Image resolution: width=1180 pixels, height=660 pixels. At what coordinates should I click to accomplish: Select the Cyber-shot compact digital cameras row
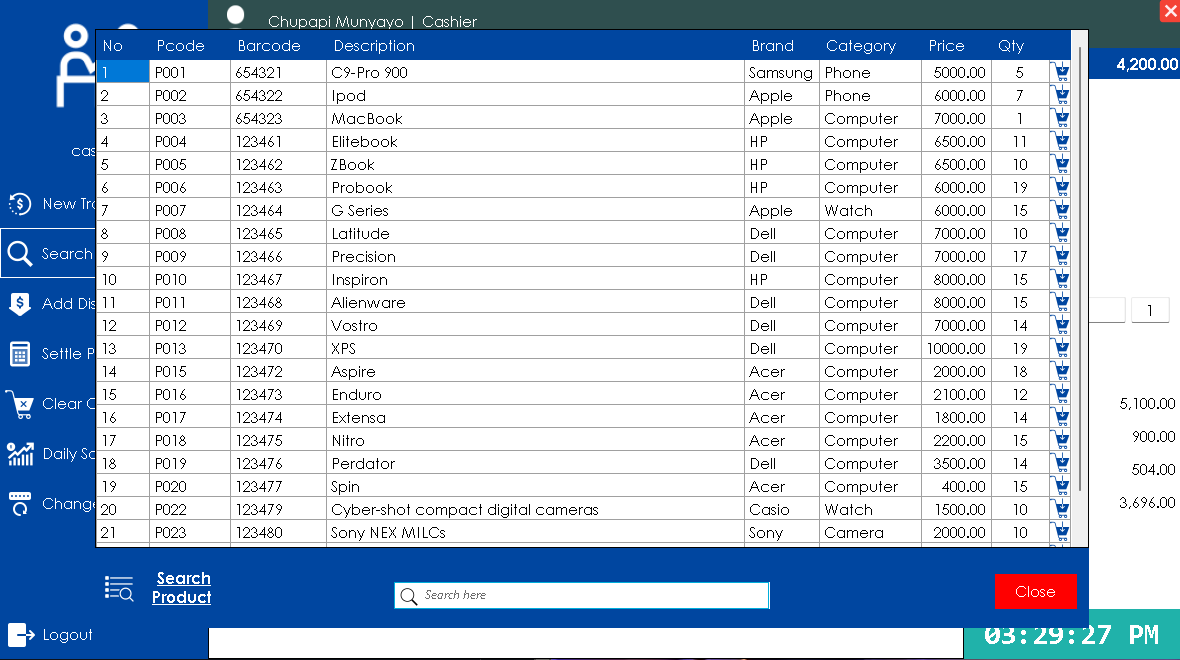tap(583, 509)
